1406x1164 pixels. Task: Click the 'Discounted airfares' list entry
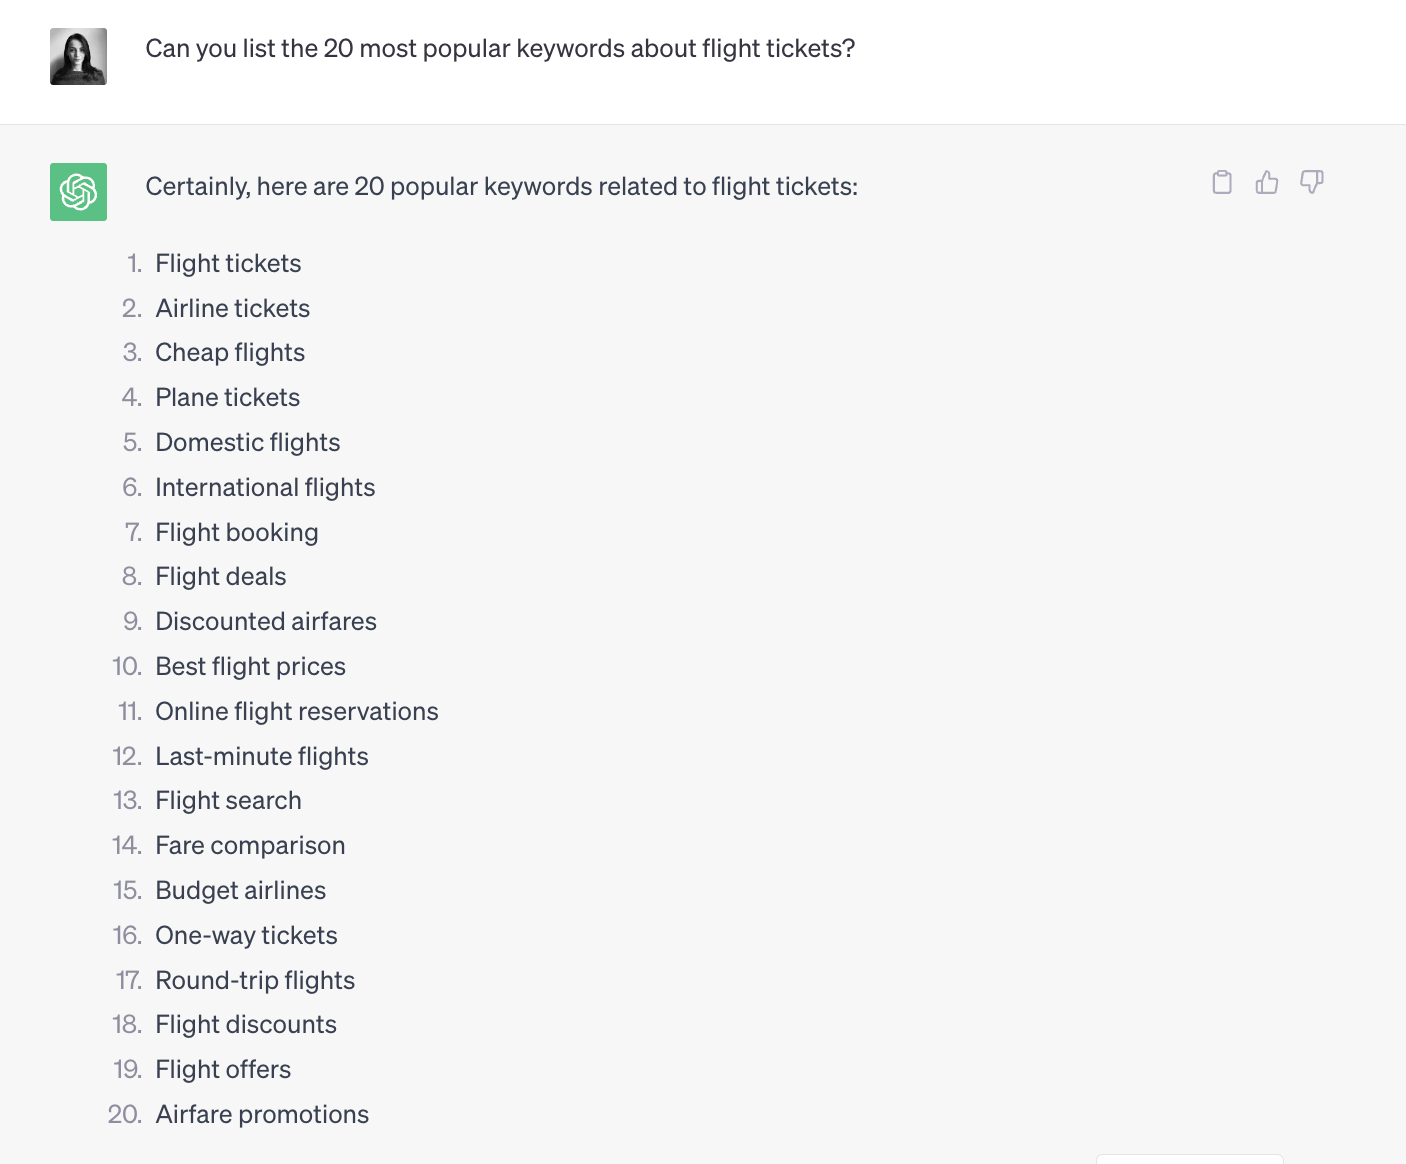pyautogui.click(x=266, y=622)
